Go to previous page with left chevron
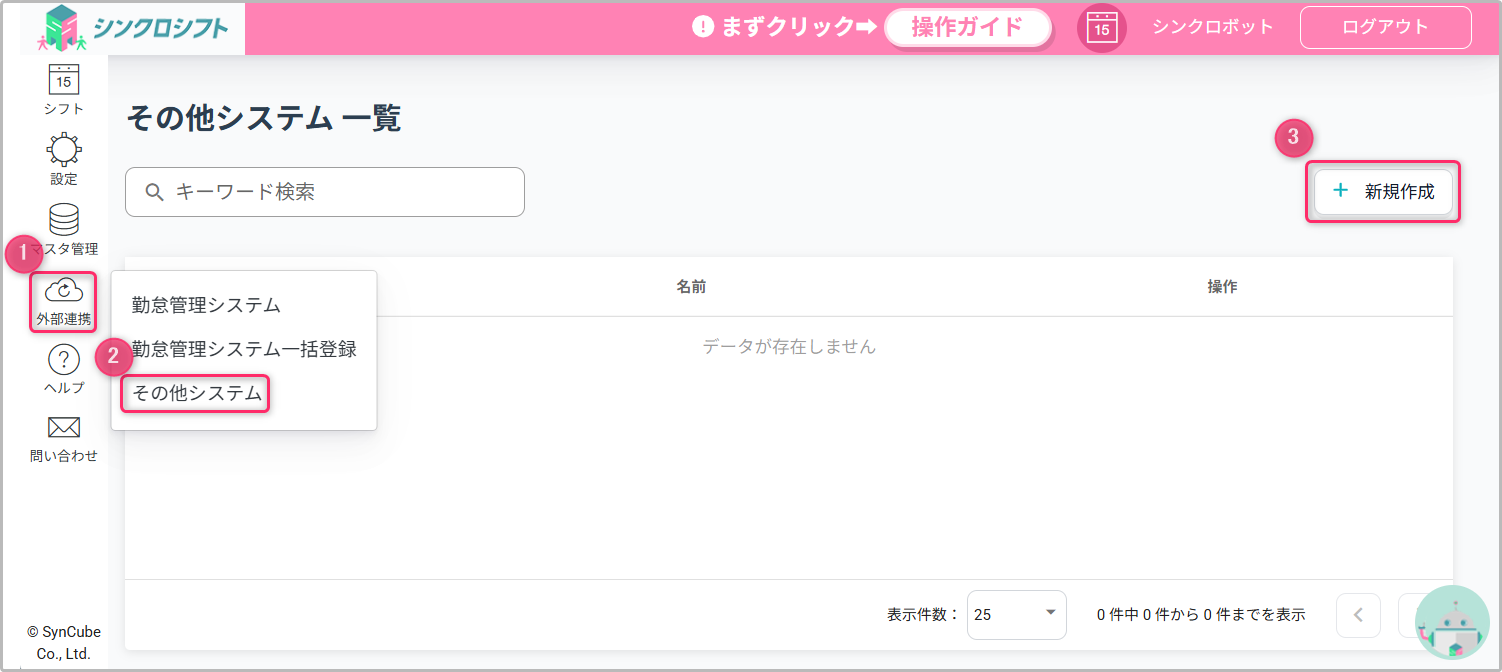Viewport: 1502px width, 672px height. [1358, 615]
